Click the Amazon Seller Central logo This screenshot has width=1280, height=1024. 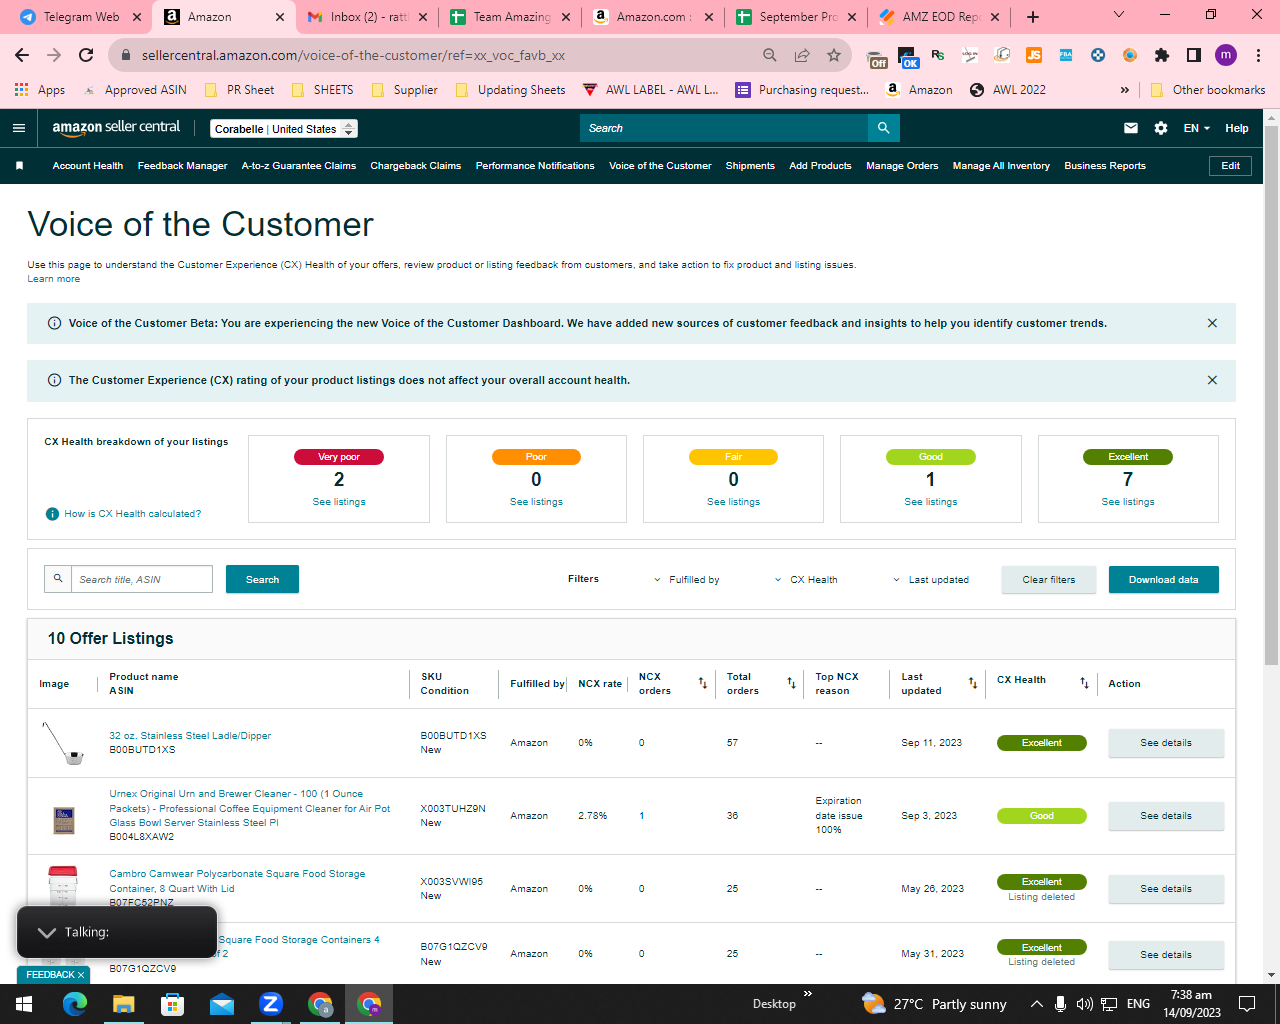click(116, 127)
